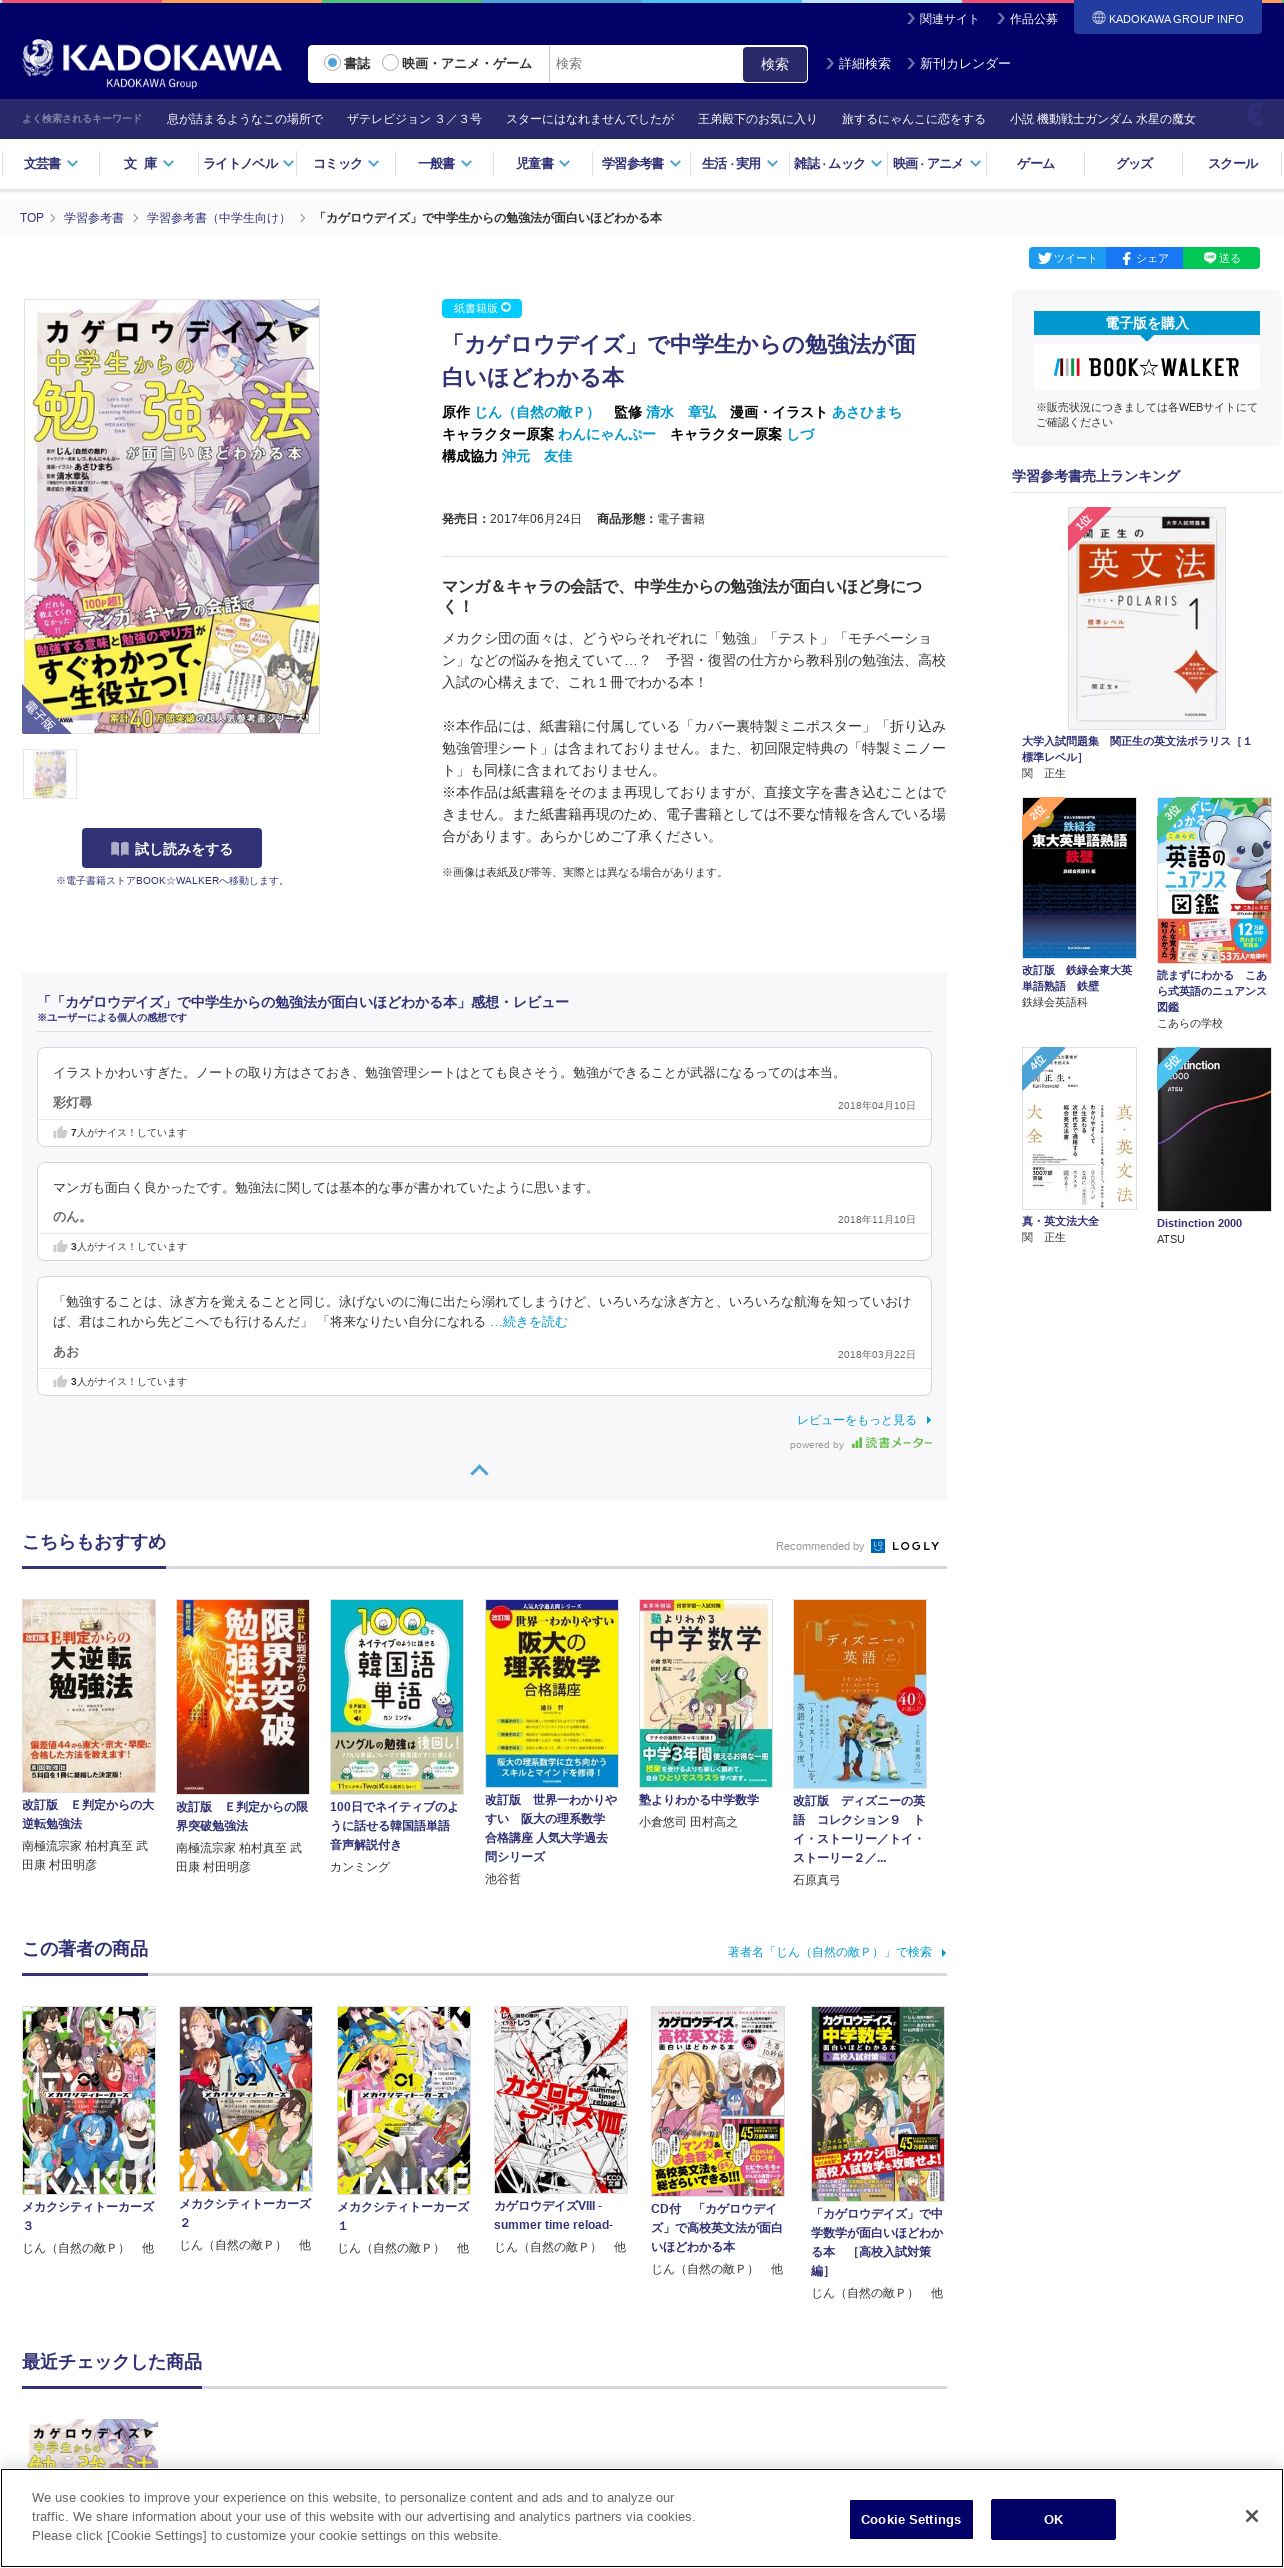Open カゲロウデイズVIII summer time reload cover
Image resolution: width=1284 pixels, height=2568 pixels.
(561, 2099)
